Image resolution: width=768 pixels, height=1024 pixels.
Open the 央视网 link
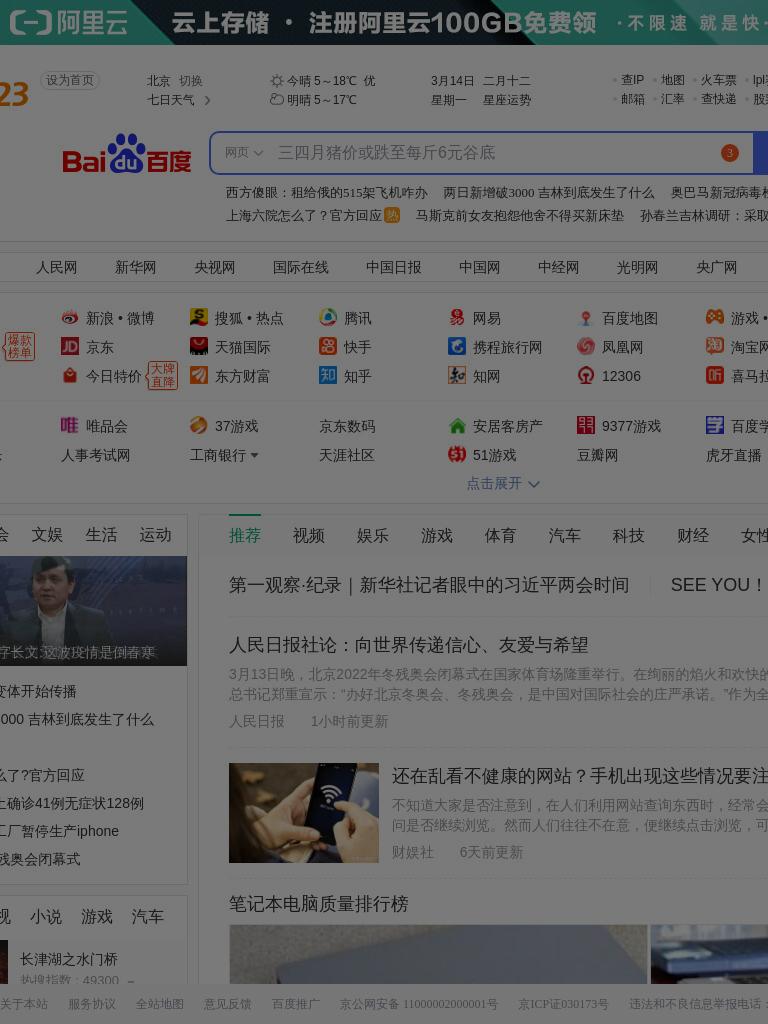click(214, 267)
